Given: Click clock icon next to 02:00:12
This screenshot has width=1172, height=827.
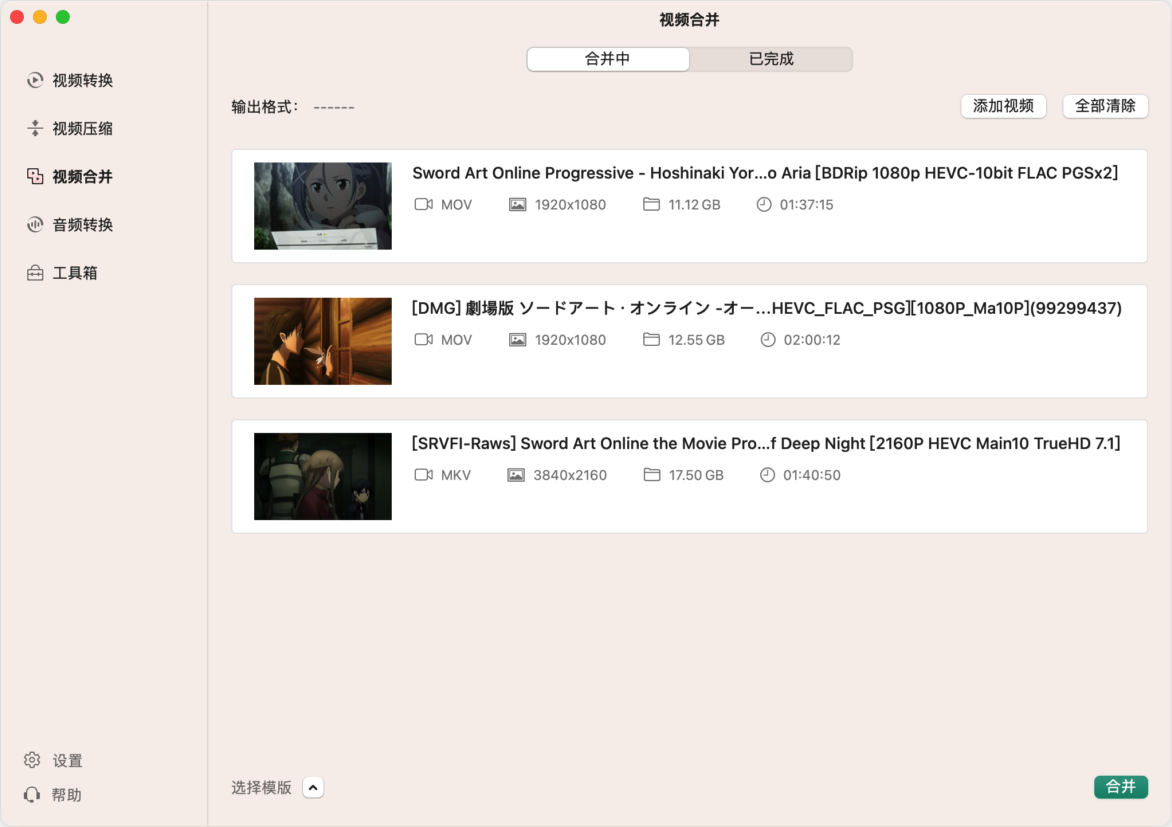Looking at the screenshot, I should 768,339.
